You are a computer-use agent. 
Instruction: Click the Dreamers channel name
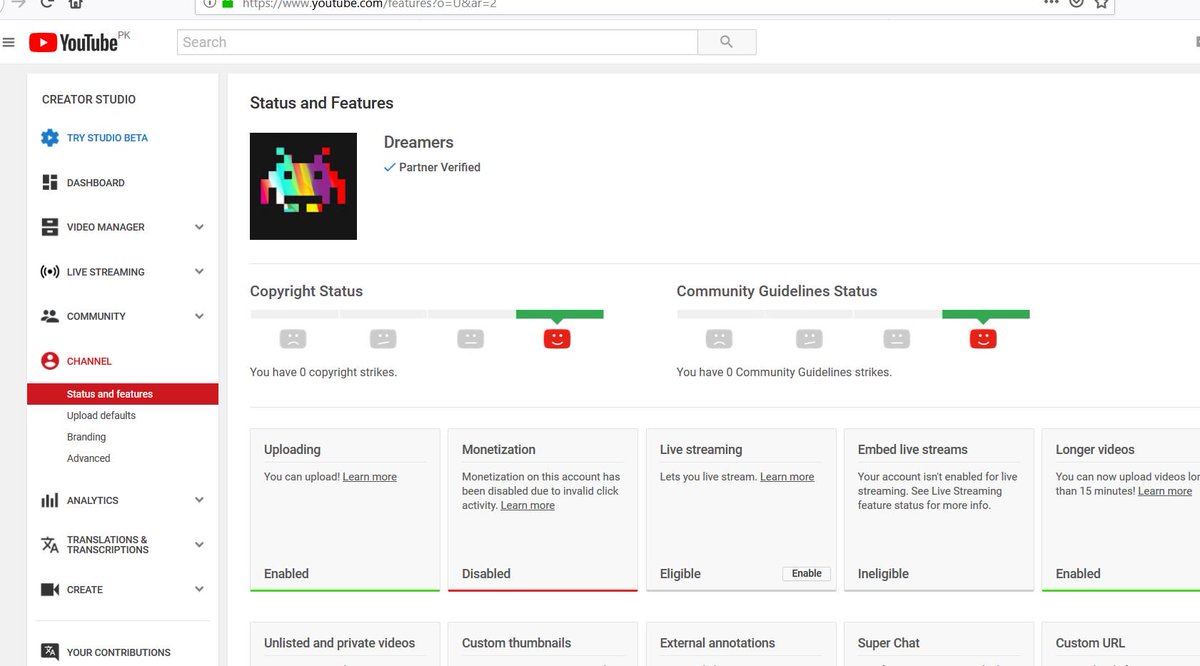(x=419, y=142)
